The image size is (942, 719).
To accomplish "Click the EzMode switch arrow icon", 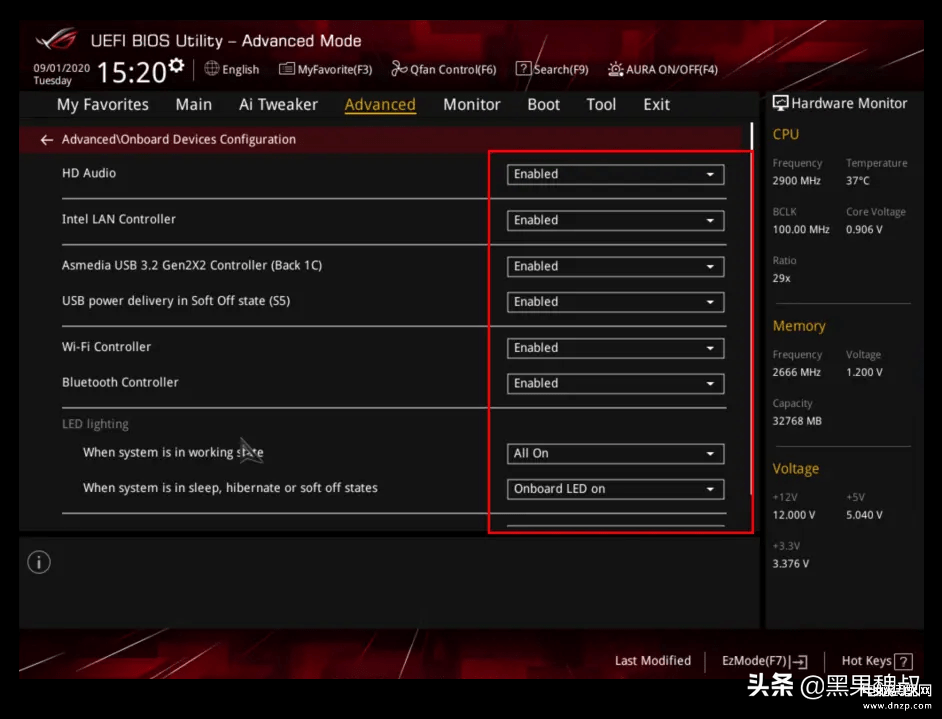I will pos(800,661).
